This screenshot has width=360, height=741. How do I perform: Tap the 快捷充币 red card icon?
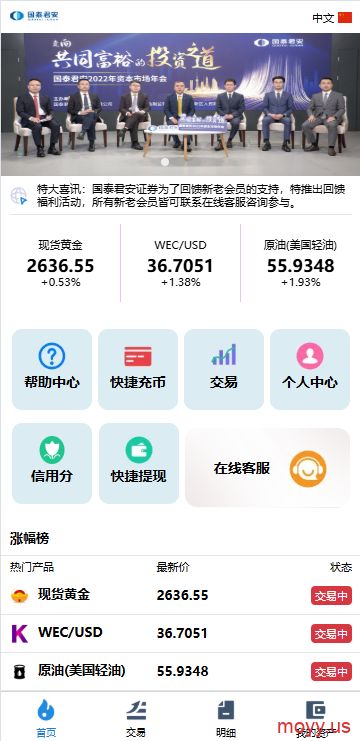pos(138,356)
